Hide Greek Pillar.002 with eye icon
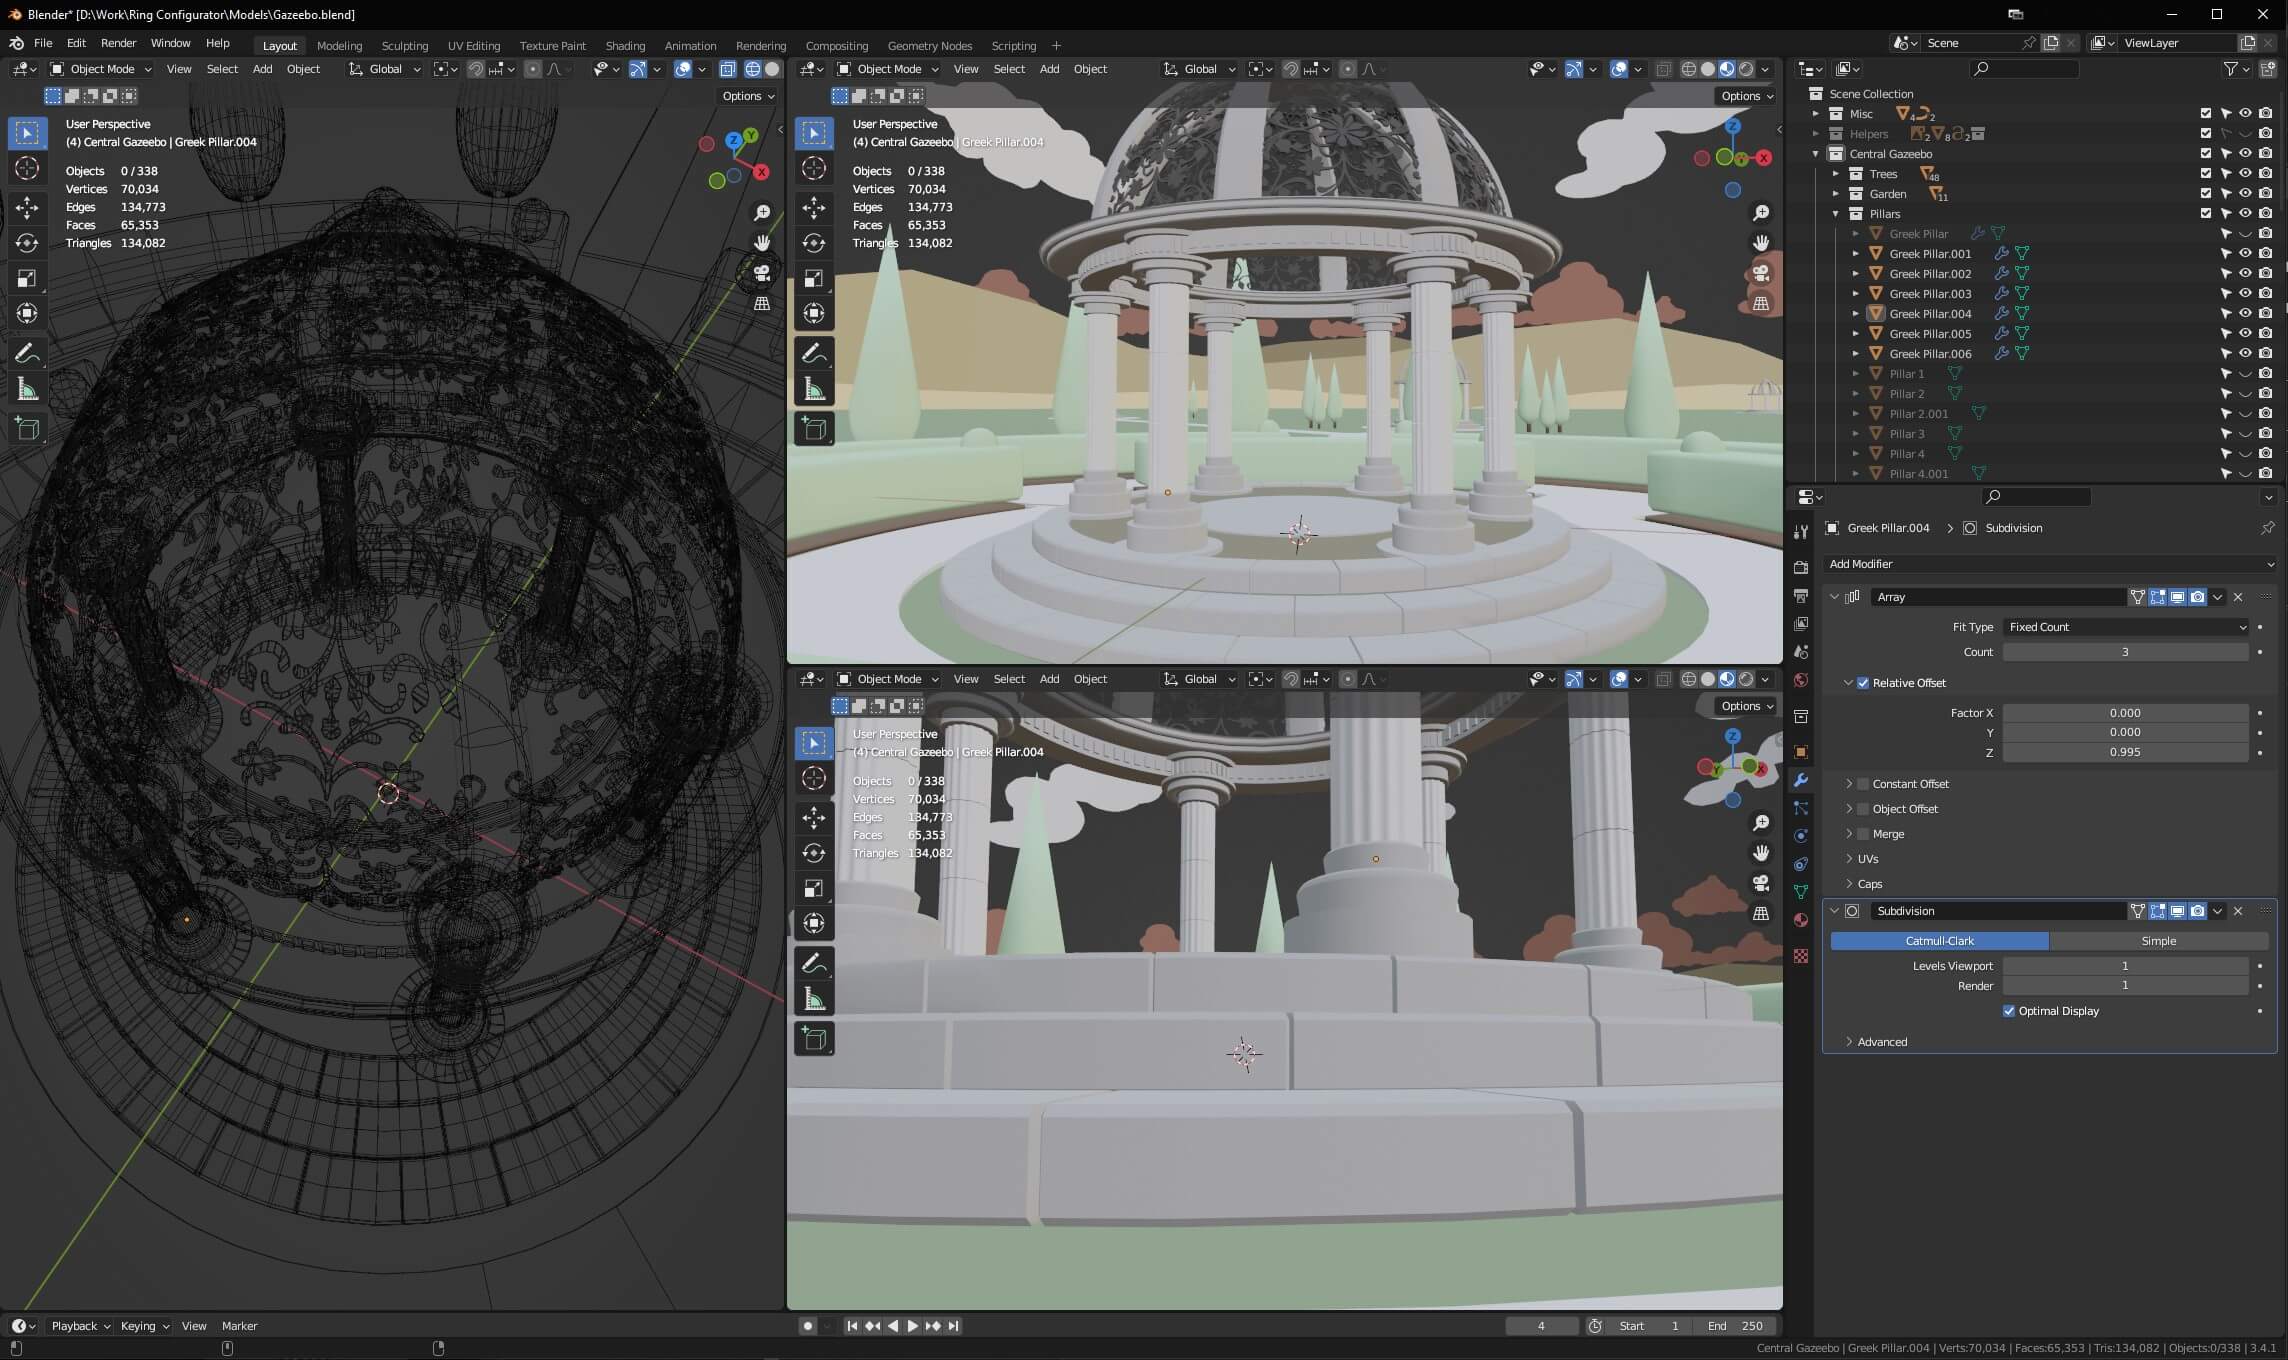The height and width of the screenshot is (1360, 2288). [x=2245, y=273]
